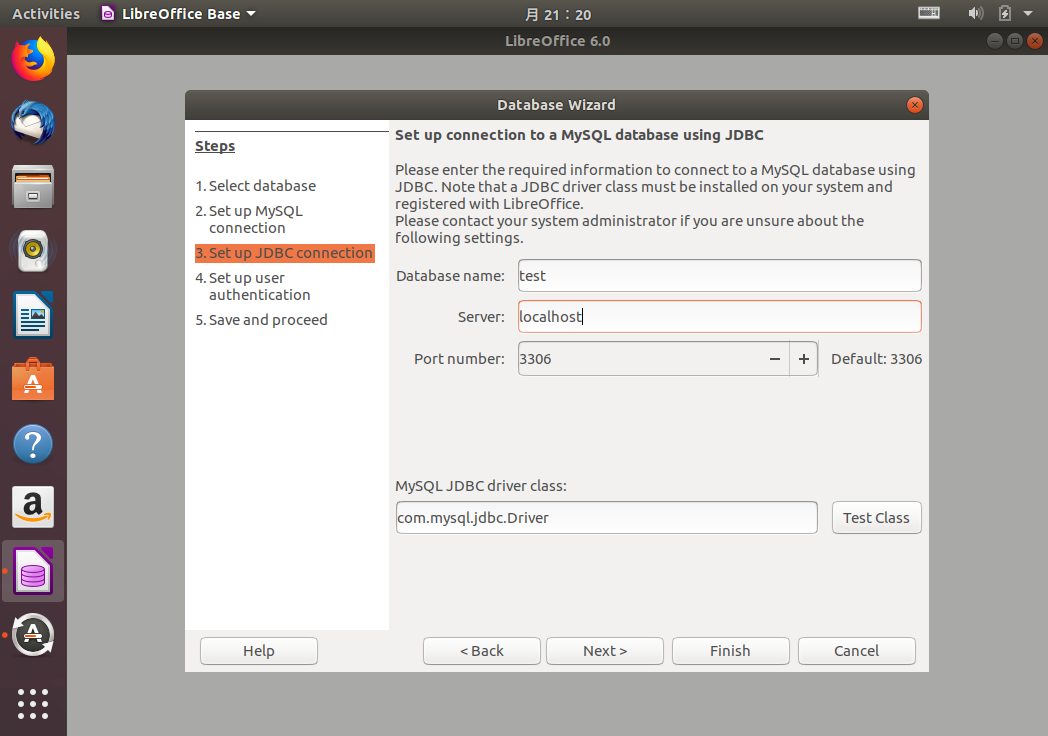
Task: Click the Steps heading
Action: [x=215, y=146]
